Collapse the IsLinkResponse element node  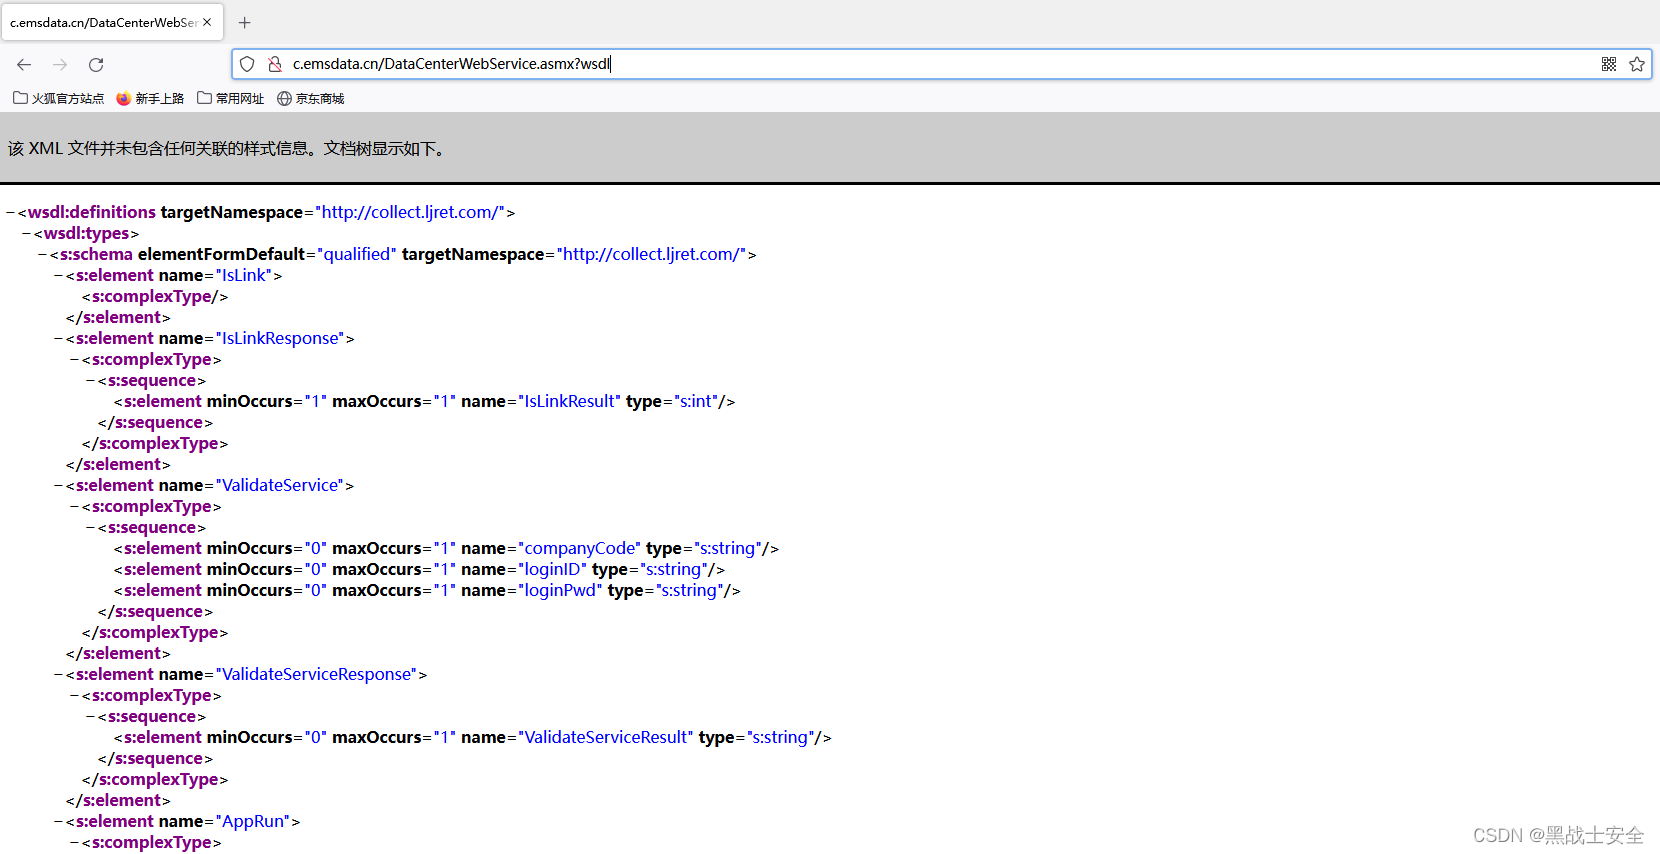tap(59, 338)
